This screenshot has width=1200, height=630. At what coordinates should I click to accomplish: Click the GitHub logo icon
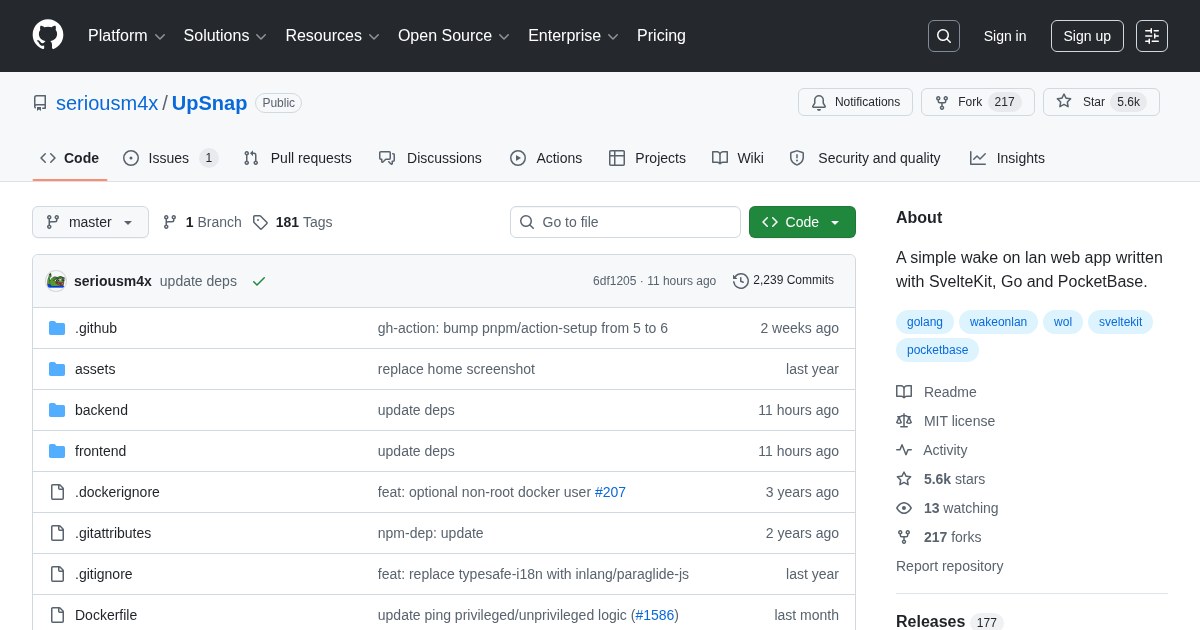click(48, 36)
